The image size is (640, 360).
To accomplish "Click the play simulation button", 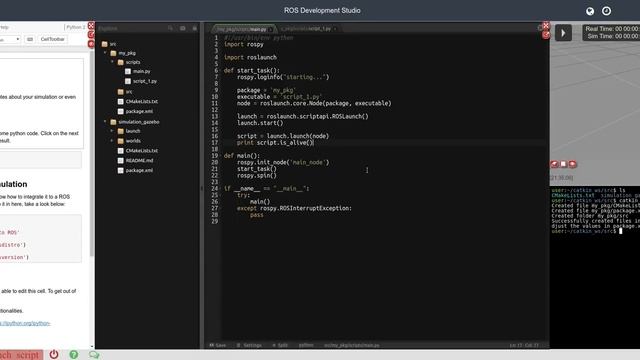I will click(x=563, y=33).
